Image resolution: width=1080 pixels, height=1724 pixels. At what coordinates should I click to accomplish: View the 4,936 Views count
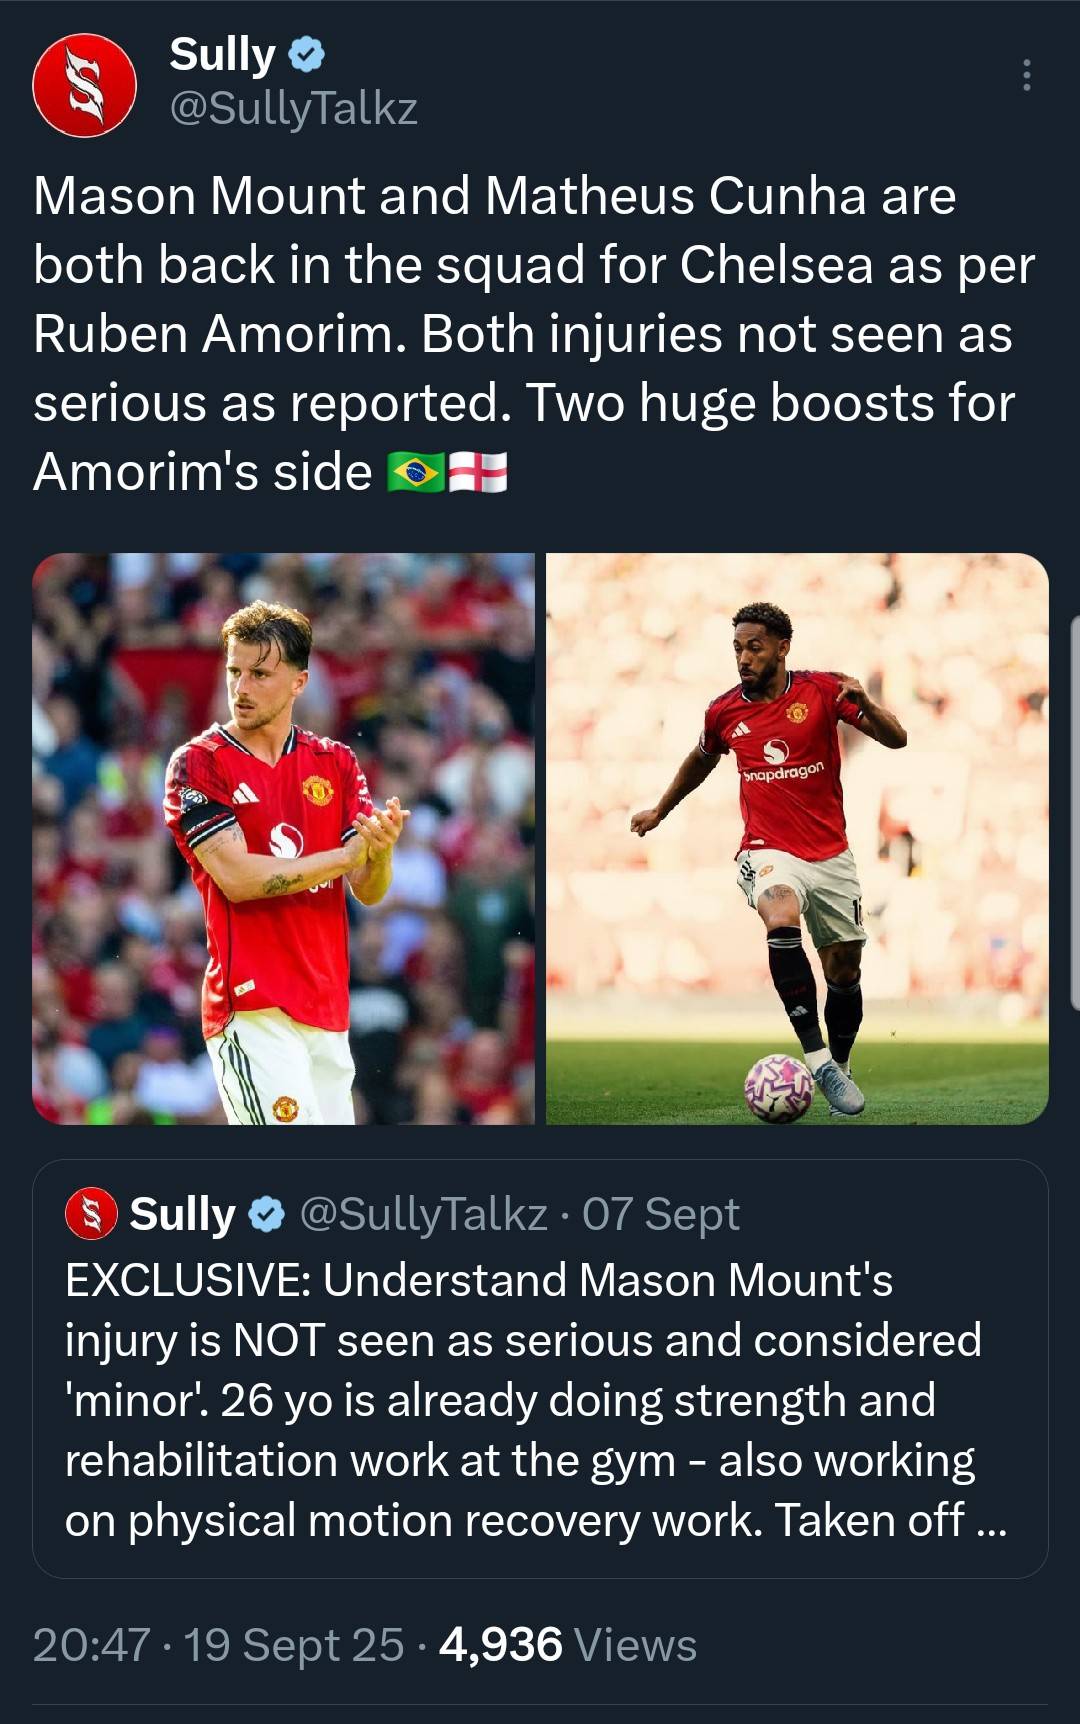tap(567, 1645)
